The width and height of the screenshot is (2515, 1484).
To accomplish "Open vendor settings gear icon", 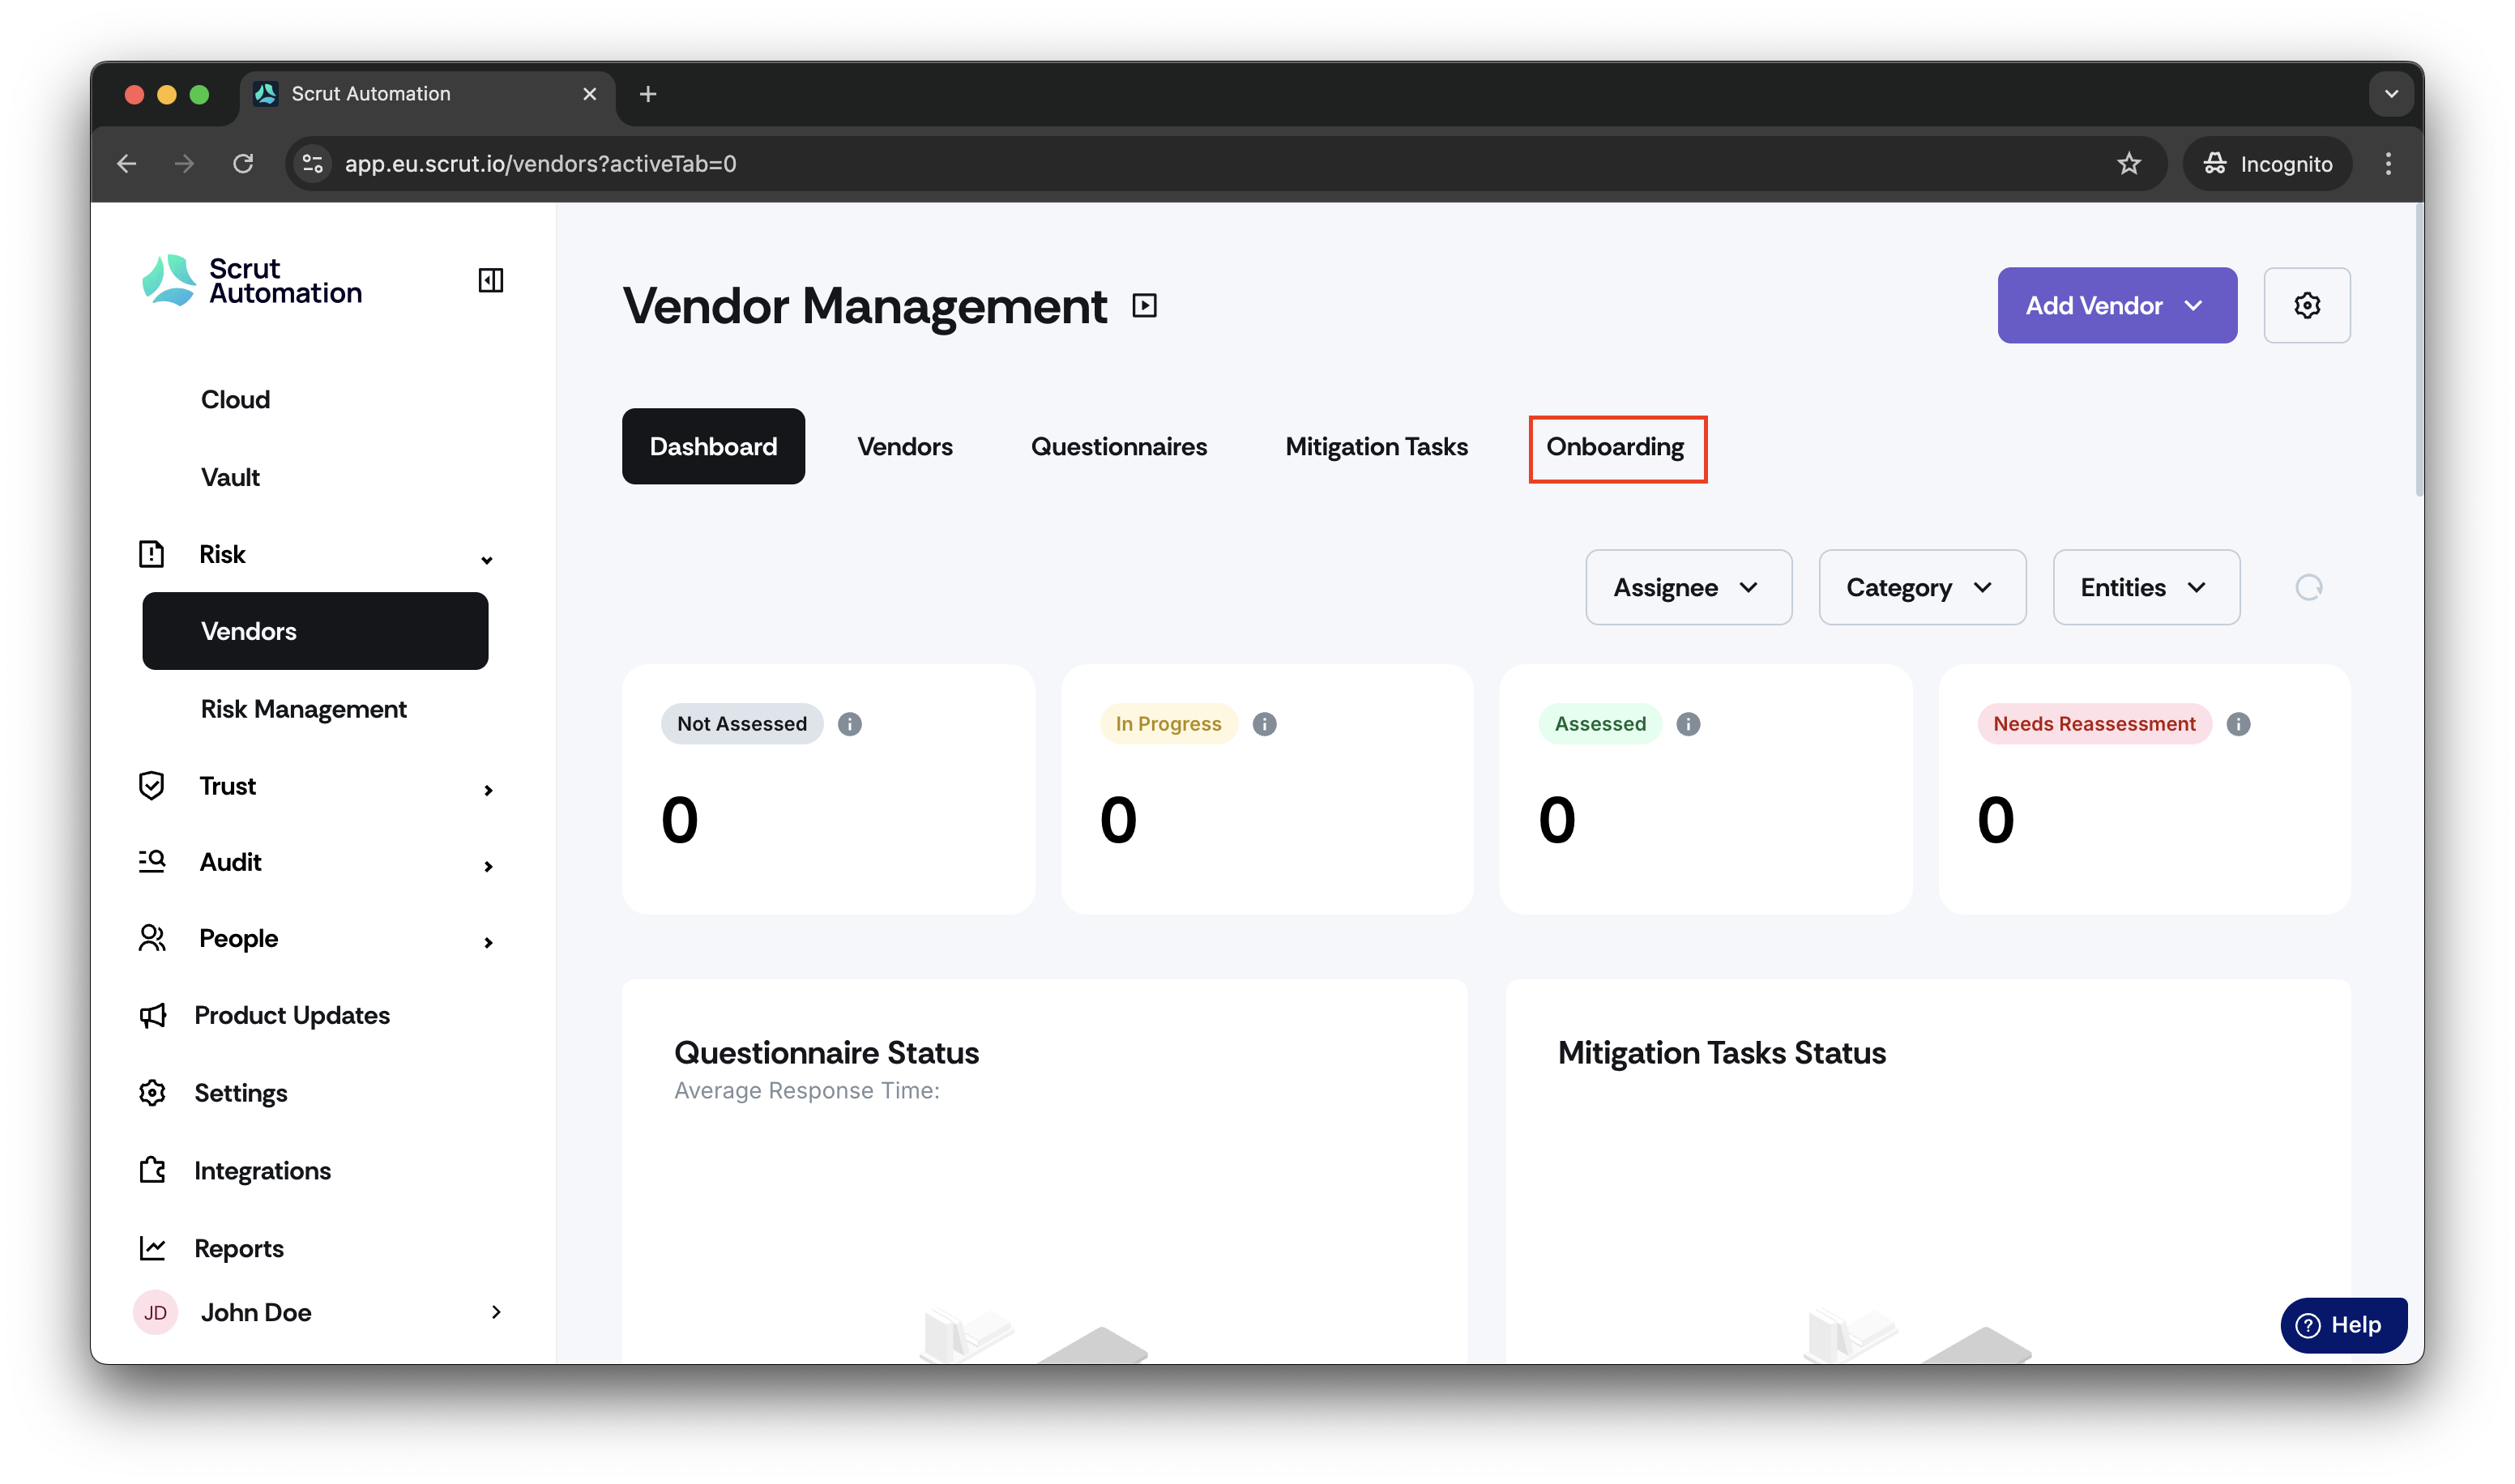I will [x=2306, y=305].
